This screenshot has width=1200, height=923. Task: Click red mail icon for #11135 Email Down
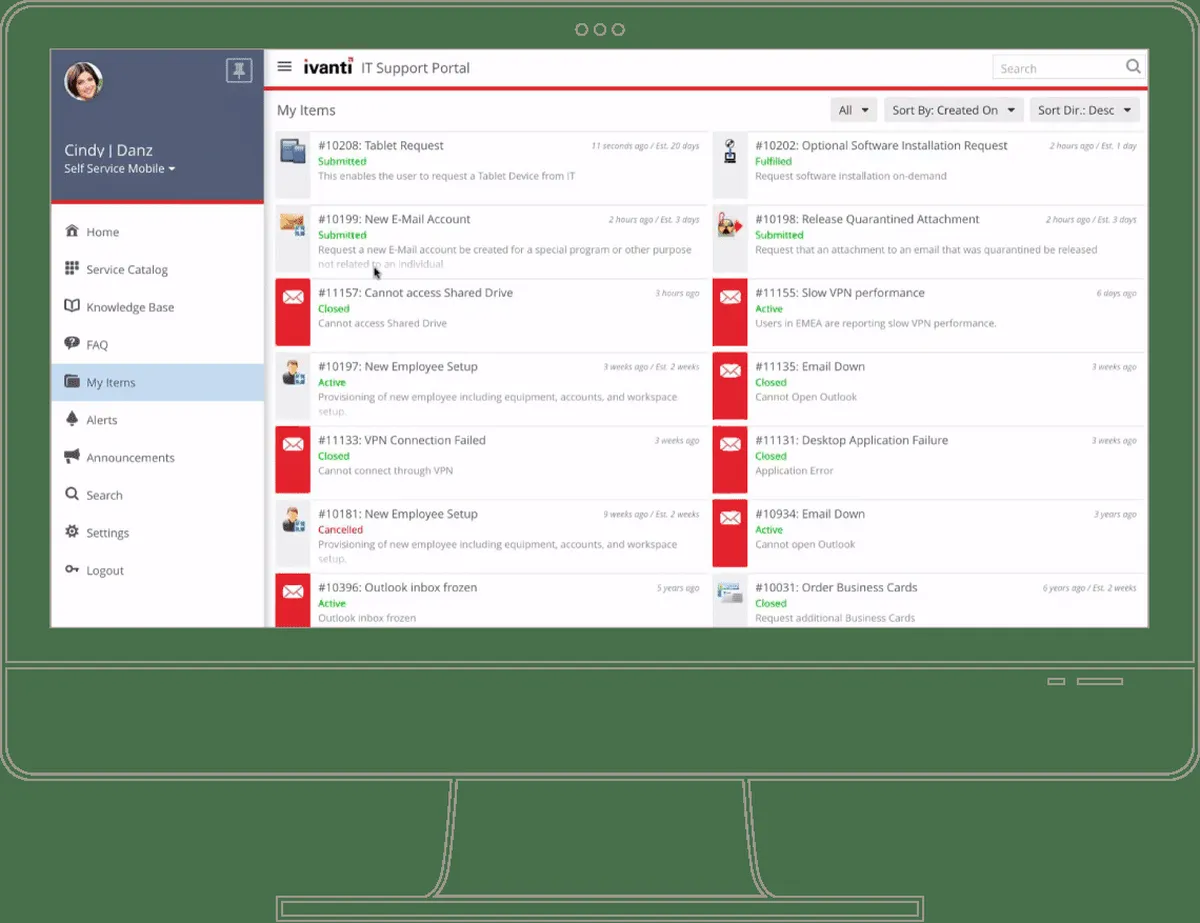point(730,371)
